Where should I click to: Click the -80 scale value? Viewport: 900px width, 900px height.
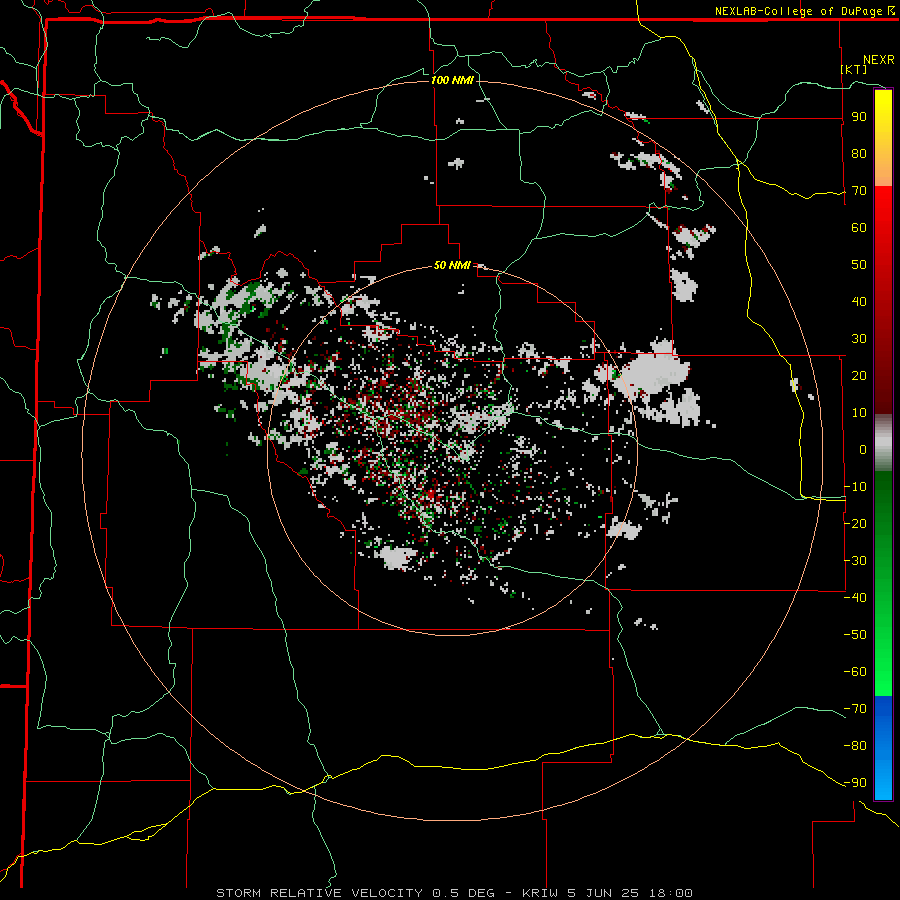tap(855, 746)
